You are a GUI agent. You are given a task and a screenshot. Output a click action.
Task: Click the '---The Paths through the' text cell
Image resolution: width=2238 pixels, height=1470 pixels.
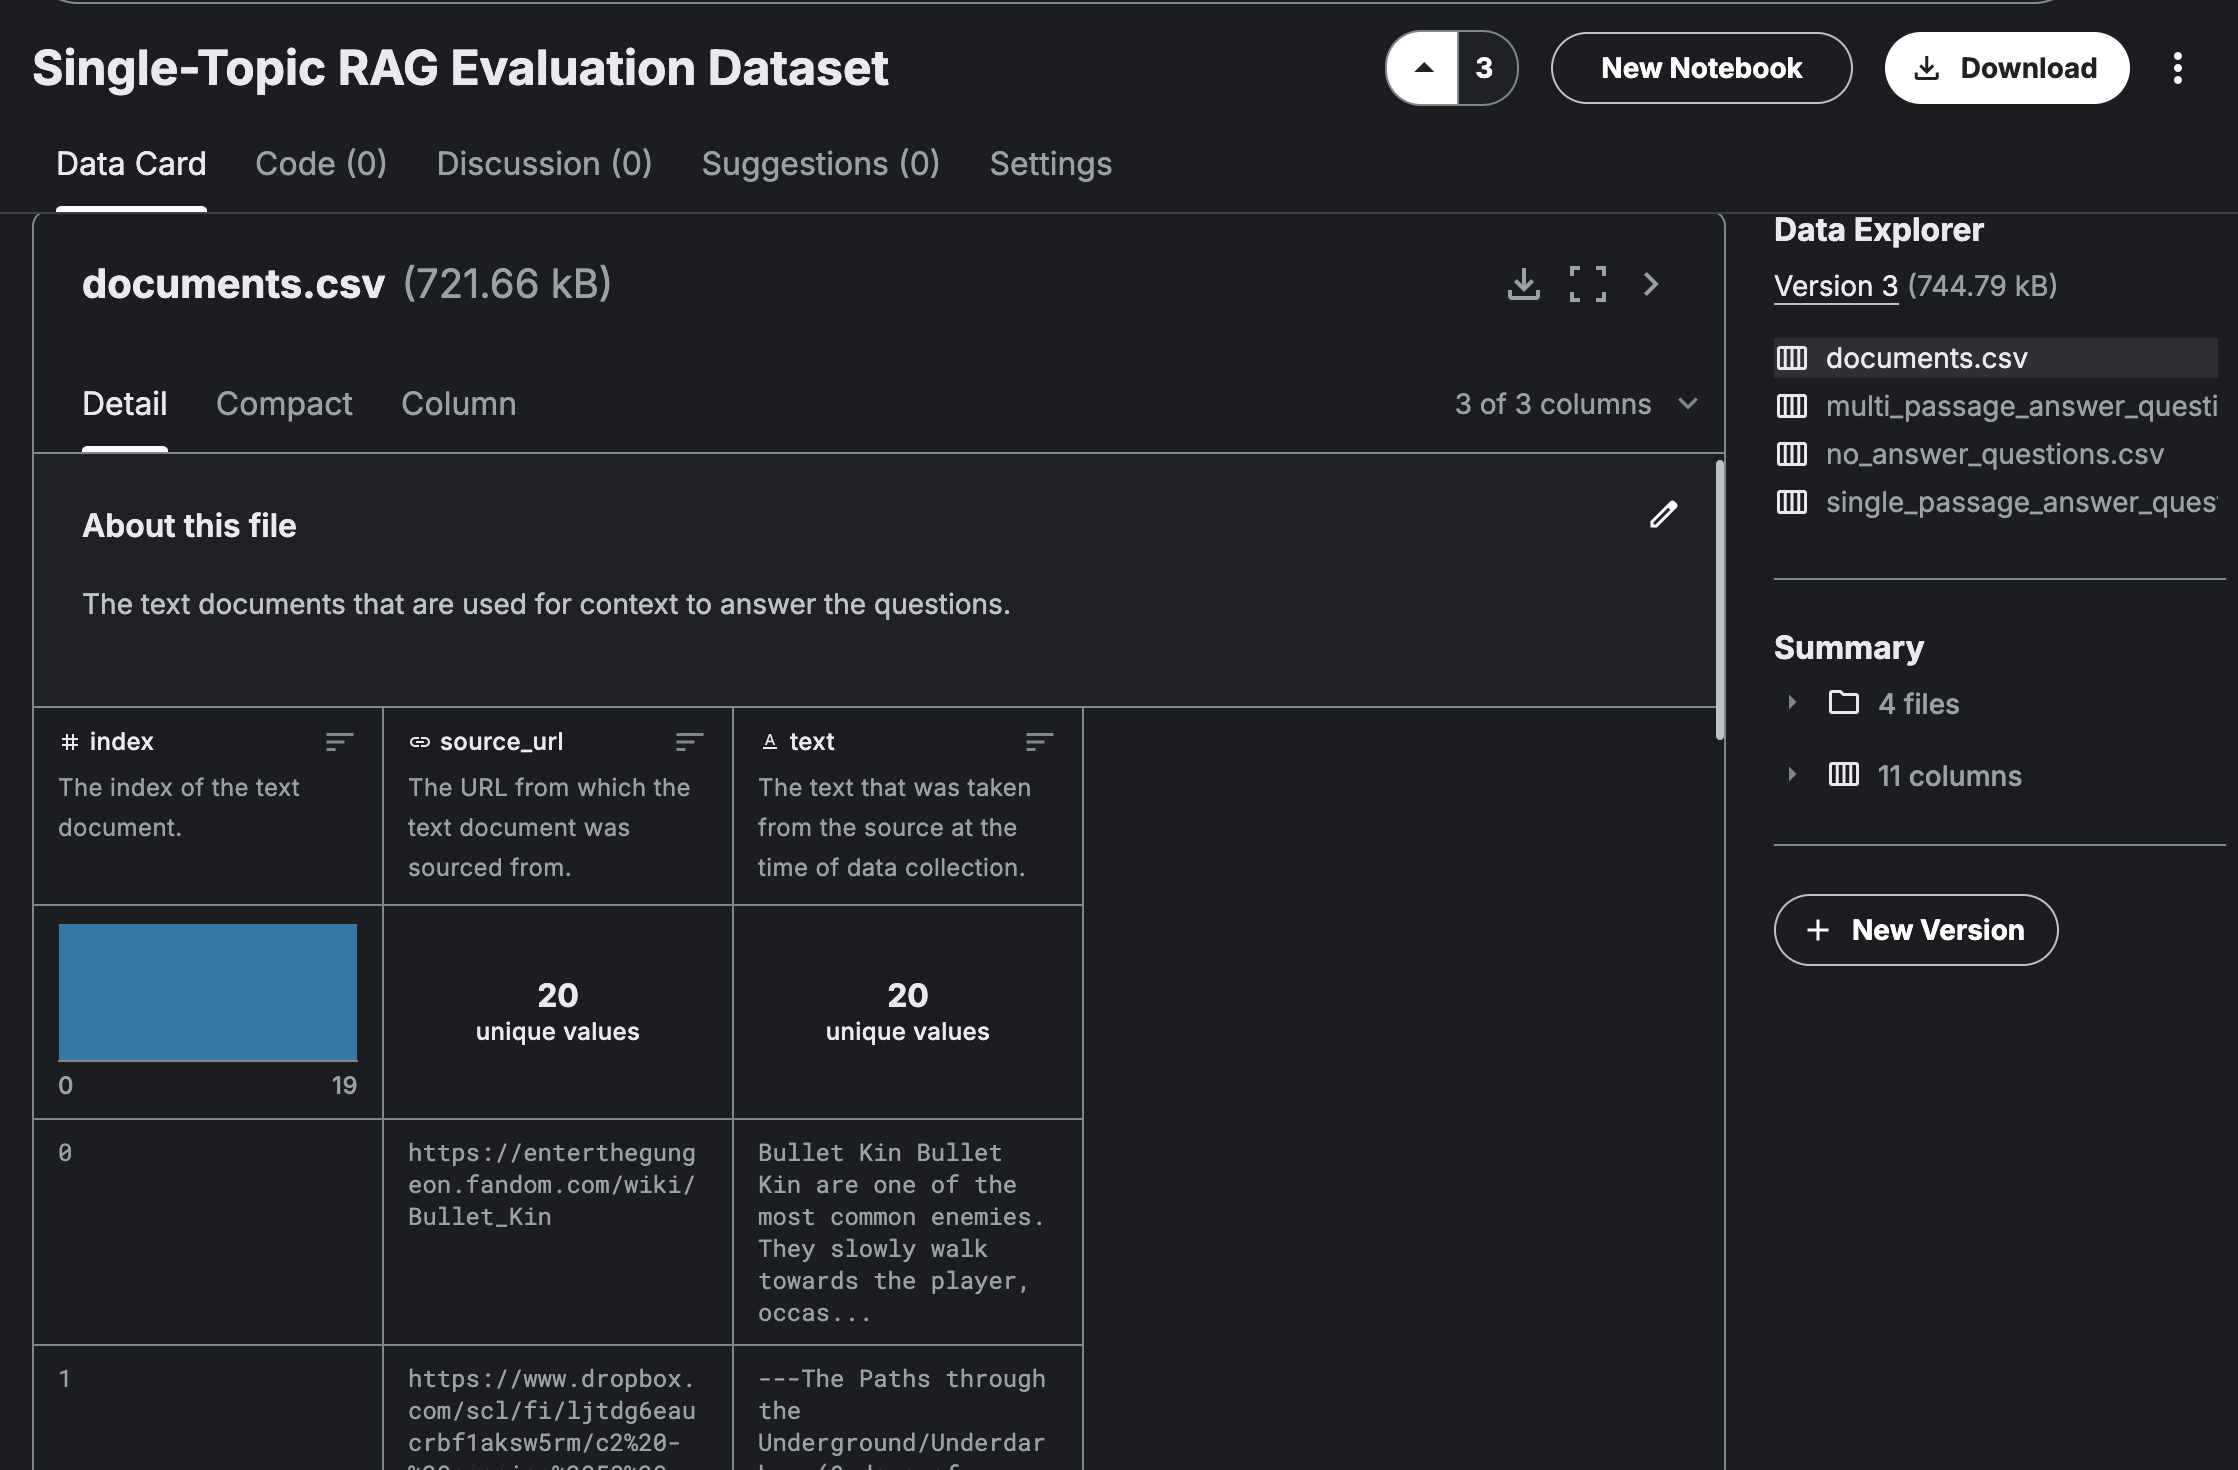pyautogui.click(x=908, y=1408)
